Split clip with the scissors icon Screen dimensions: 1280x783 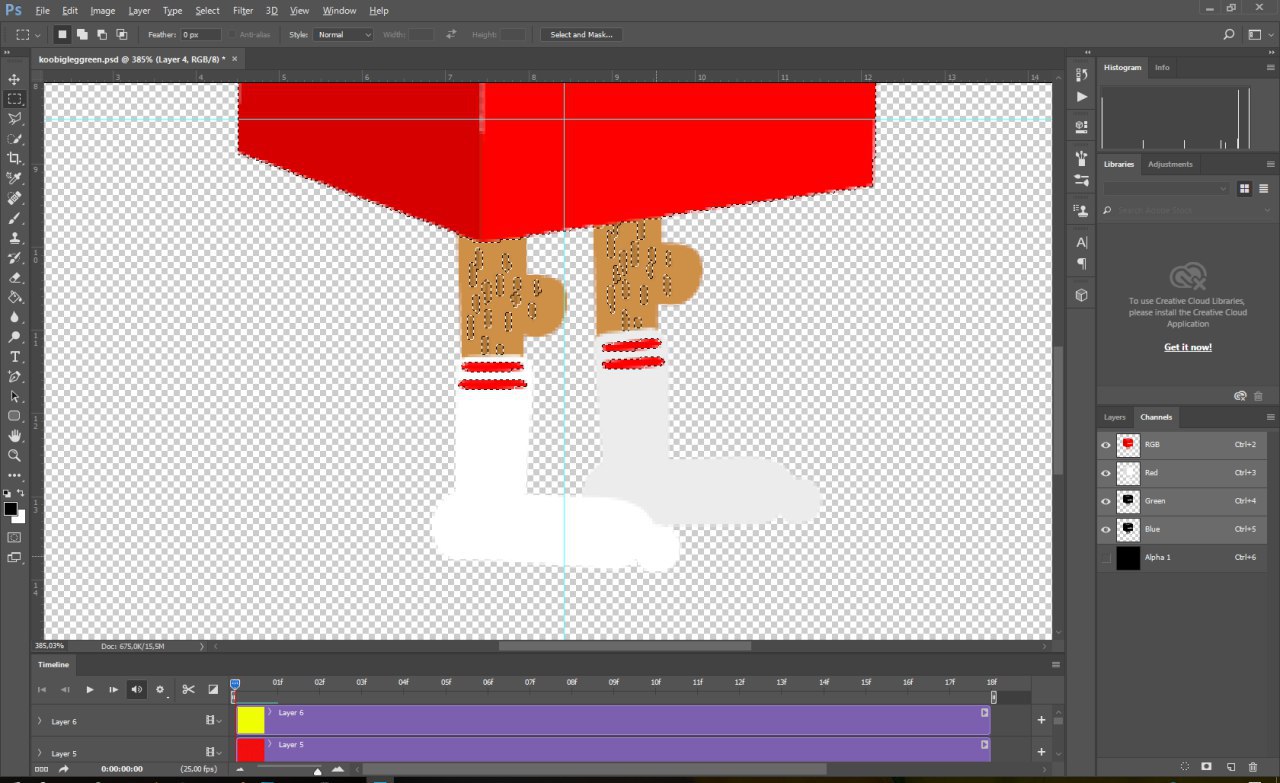click(x=187, y=689)
